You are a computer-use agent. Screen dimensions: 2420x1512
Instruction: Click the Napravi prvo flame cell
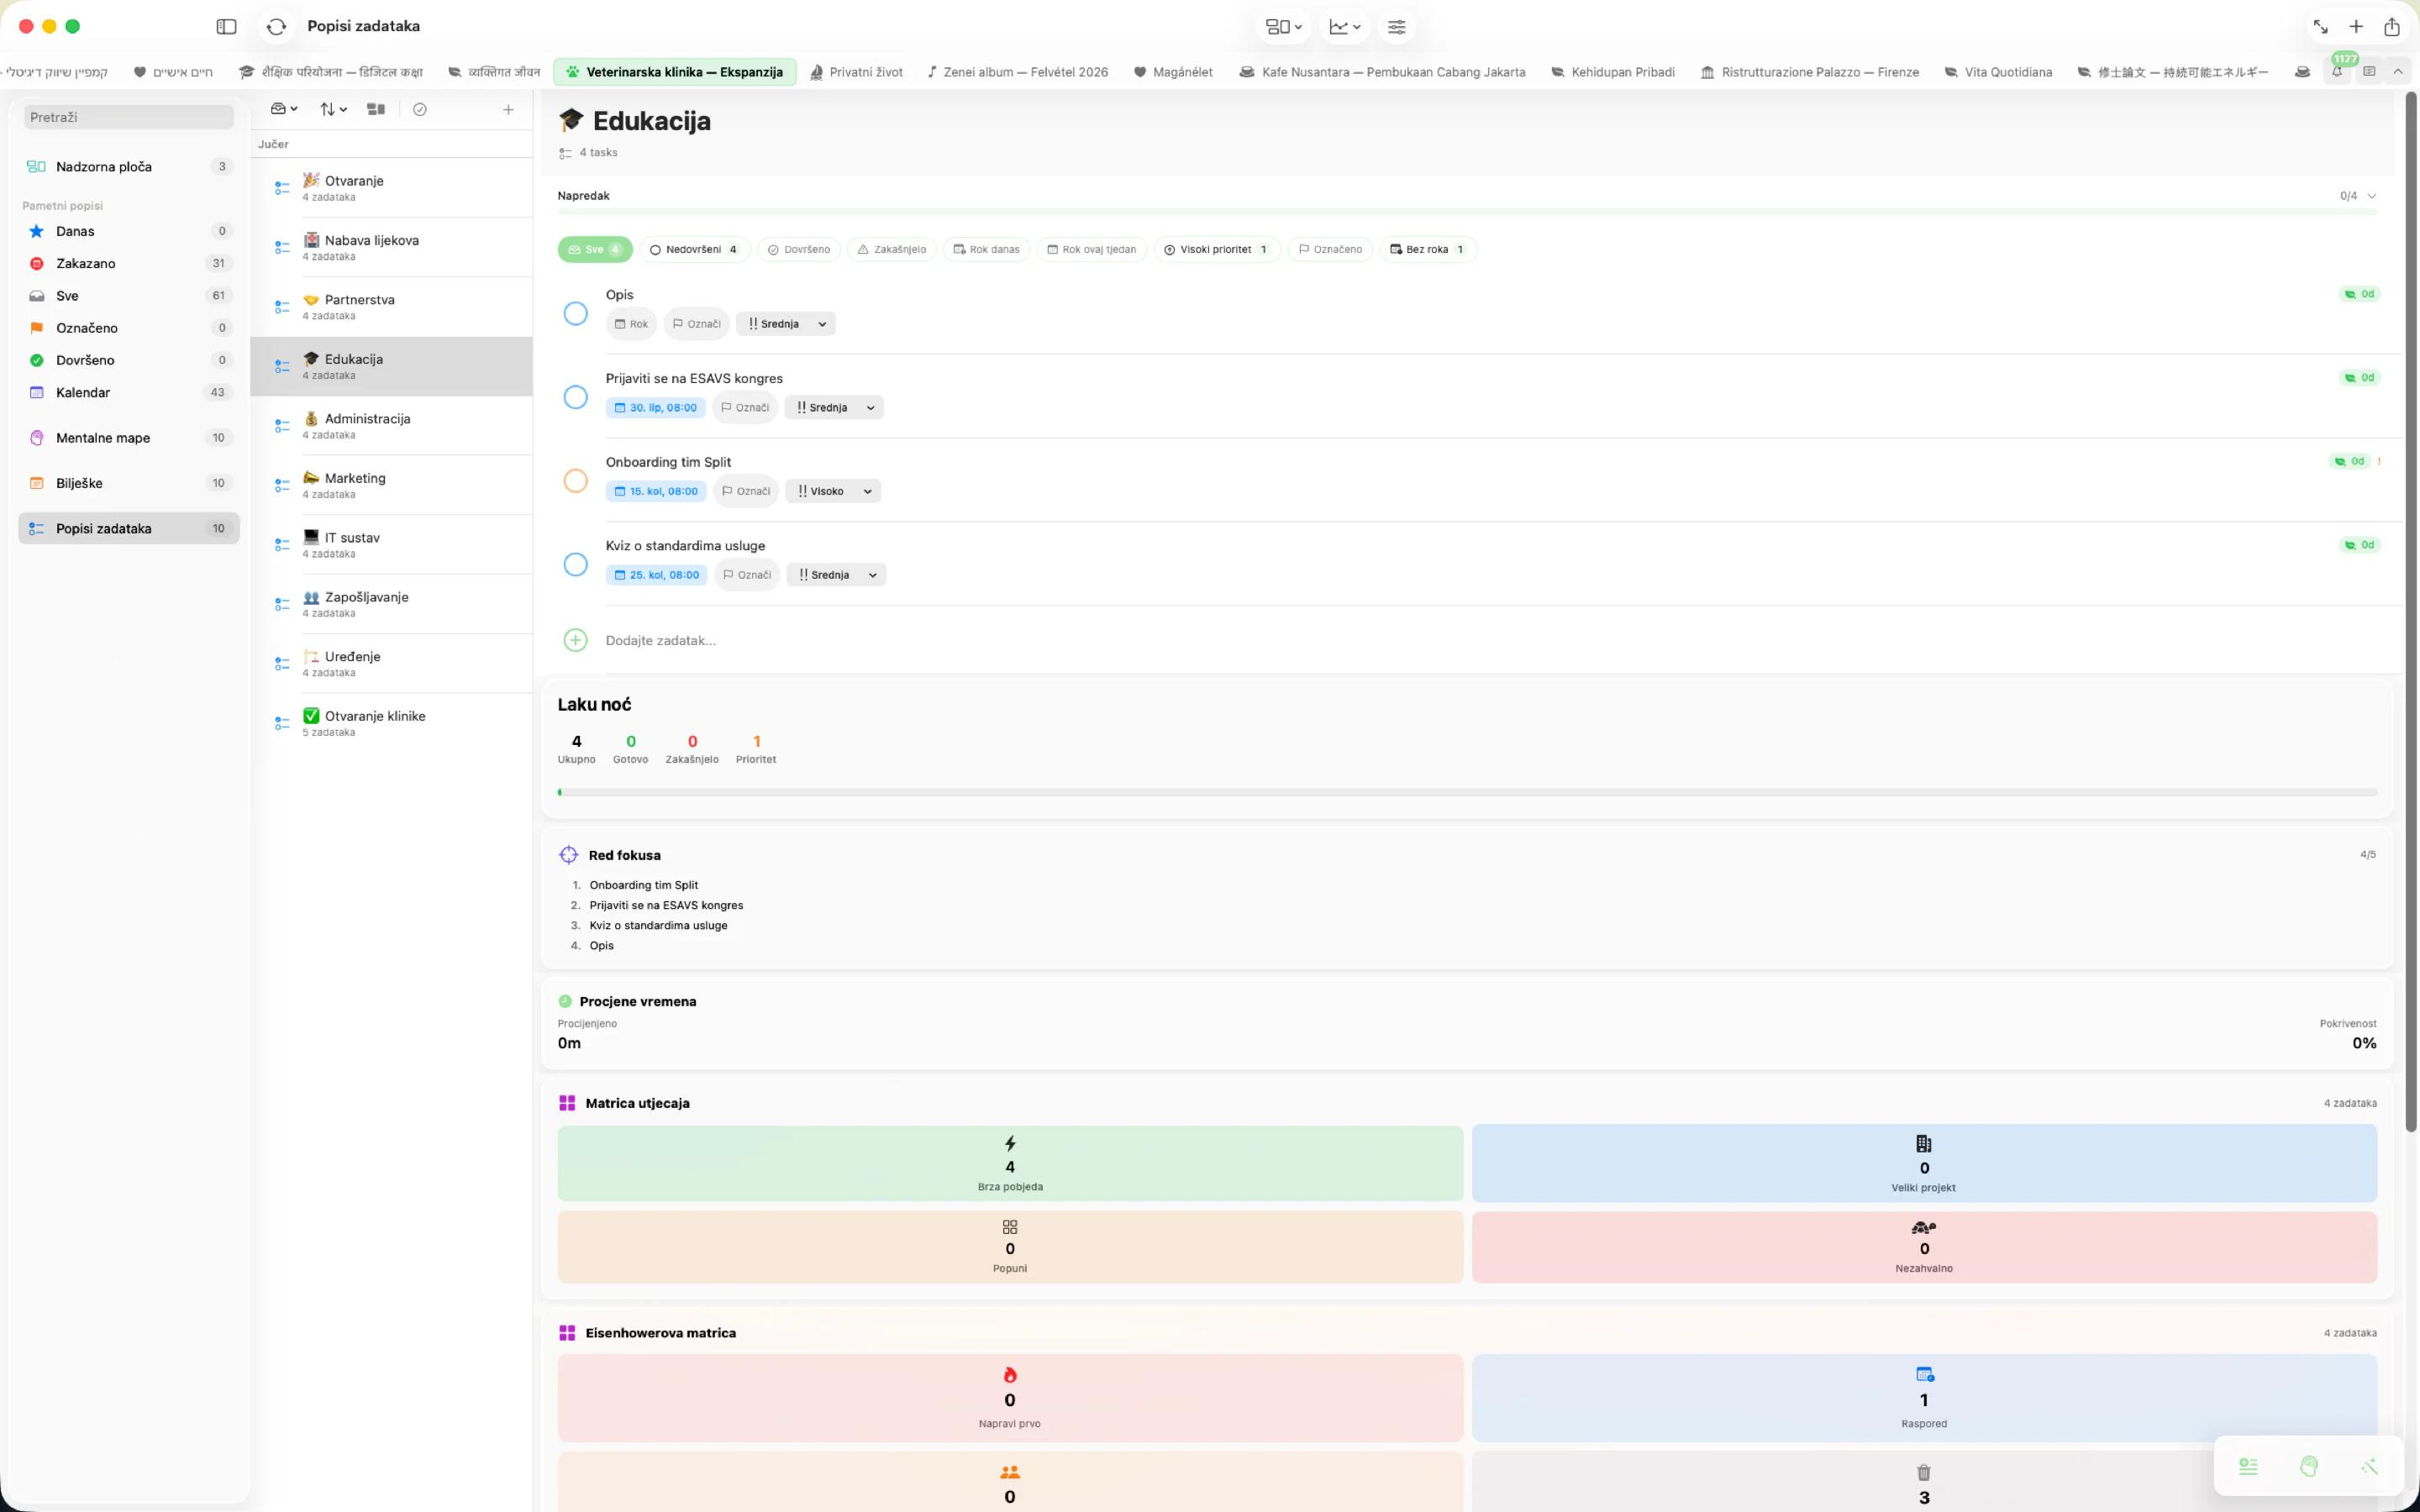click(x=1010, y=1397)
